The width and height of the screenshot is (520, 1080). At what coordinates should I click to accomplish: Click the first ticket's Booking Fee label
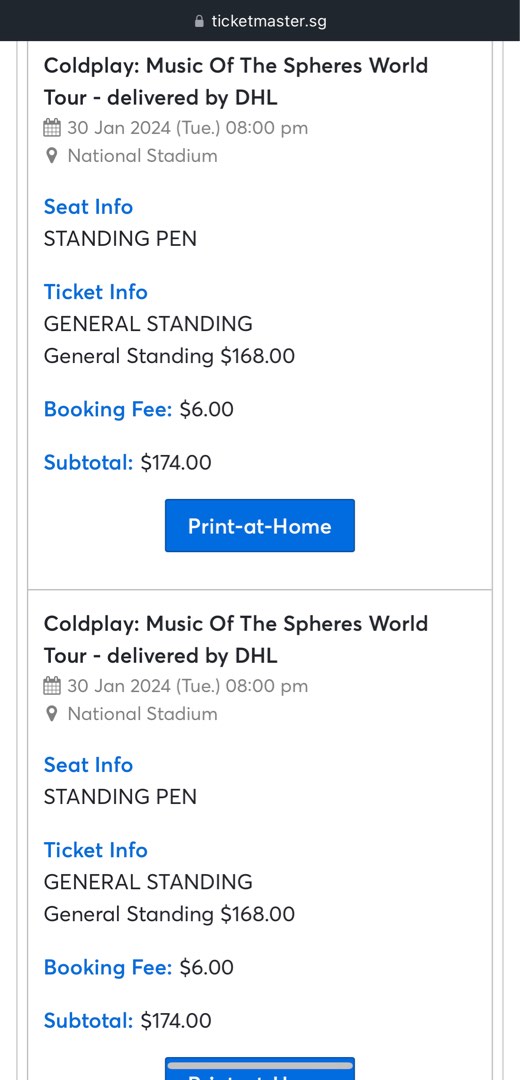tap(108, 410)
